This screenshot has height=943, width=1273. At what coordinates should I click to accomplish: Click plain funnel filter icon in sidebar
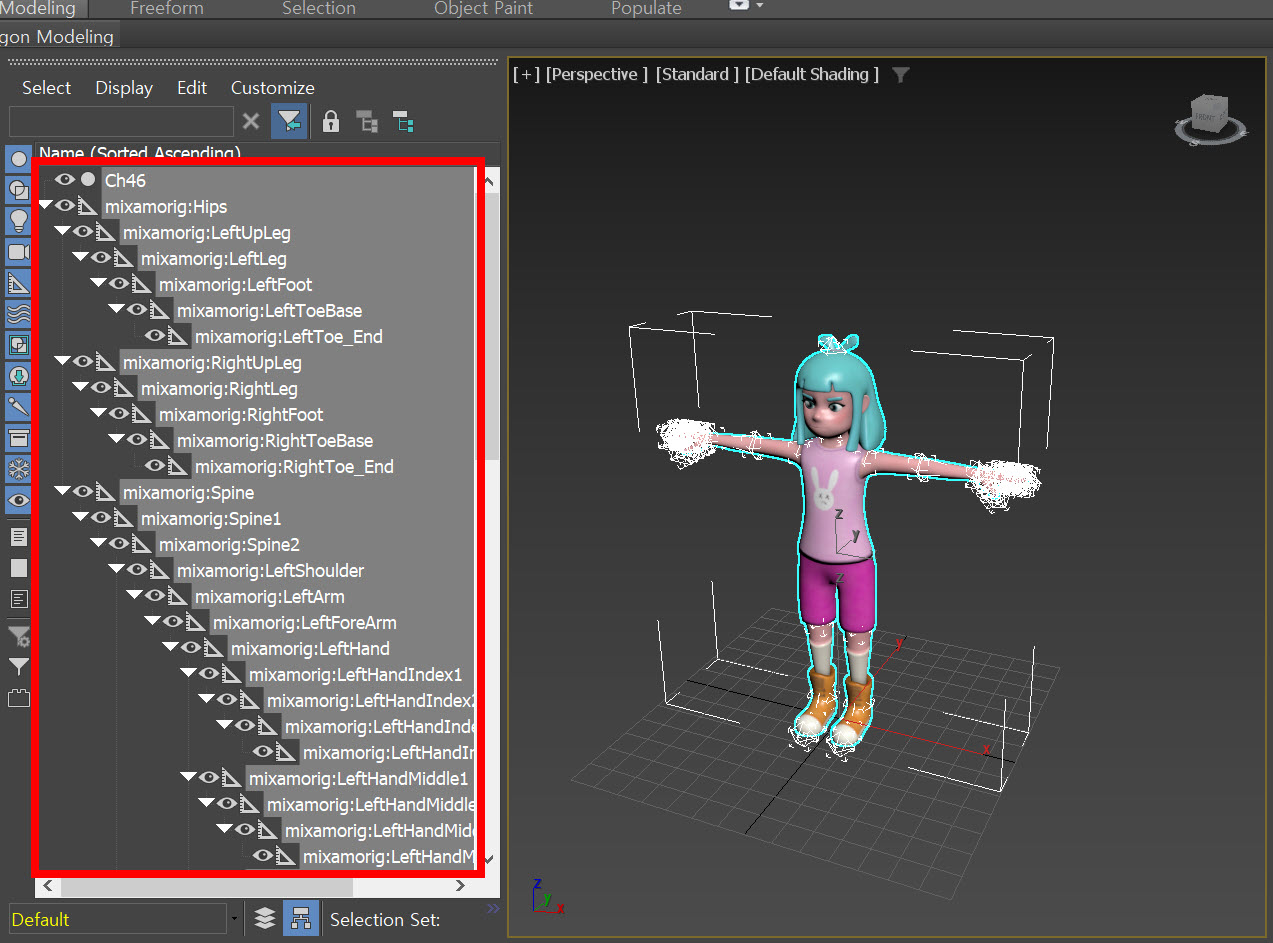[18, 667]
